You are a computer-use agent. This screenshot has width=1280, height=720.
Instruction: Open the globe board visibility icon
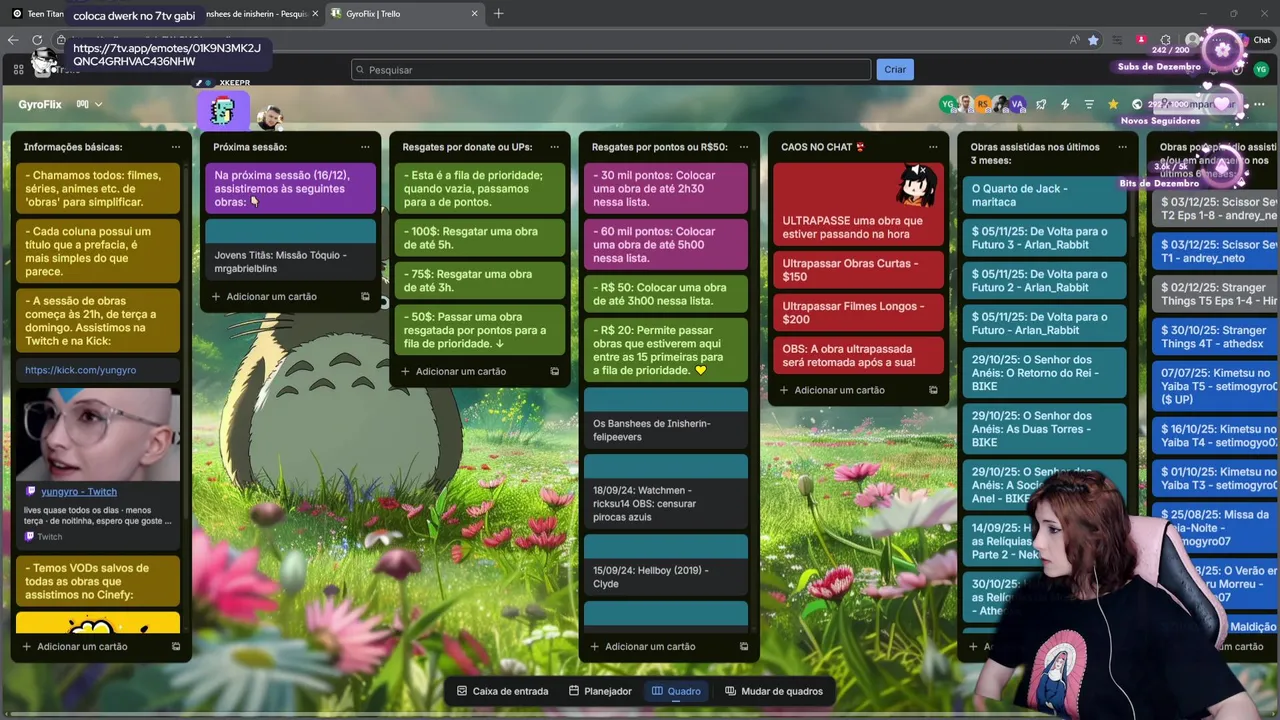(x=1137, y=104)
